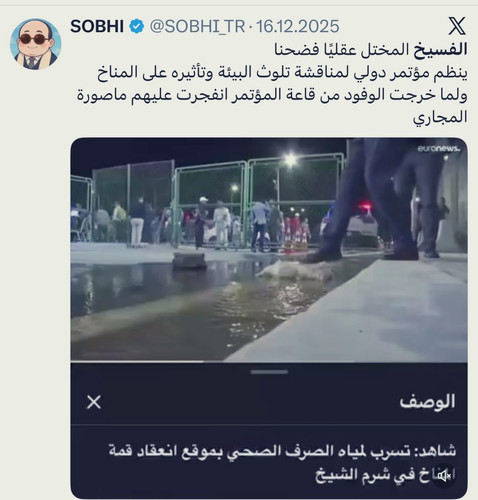
Task: Open the X logo in the corner
Action: tap(457, 26)
